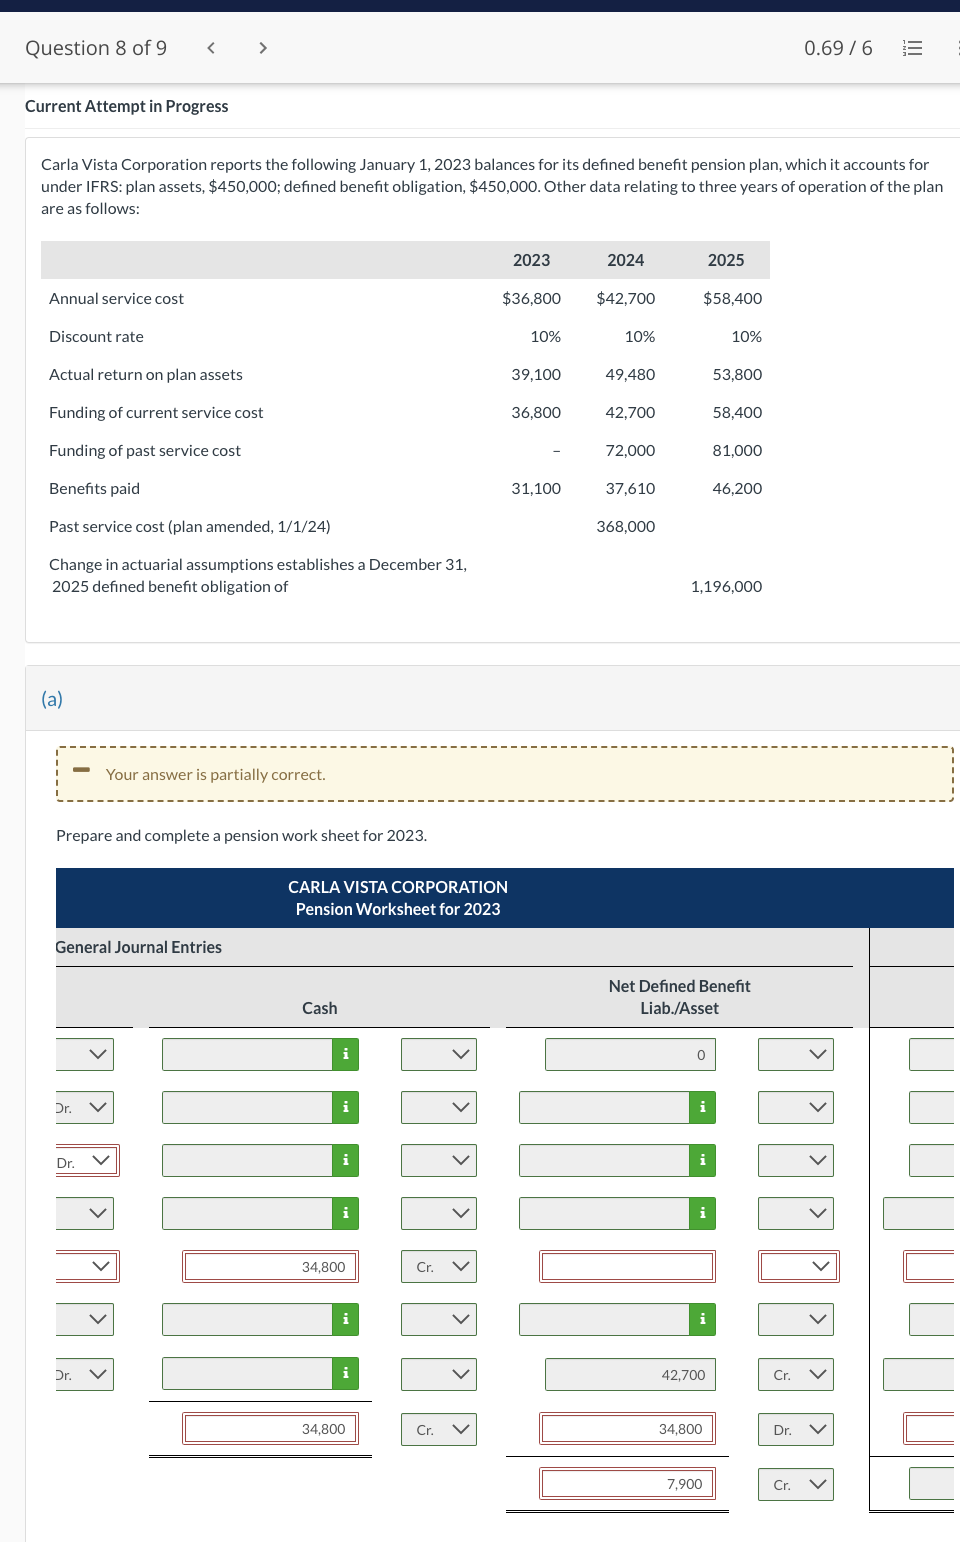This screenshot has height=1542, width=960.
Task: Click the green info icon in the third Net Defined Benefit row
Action: pyautogui.click(x=701, y=1160)
